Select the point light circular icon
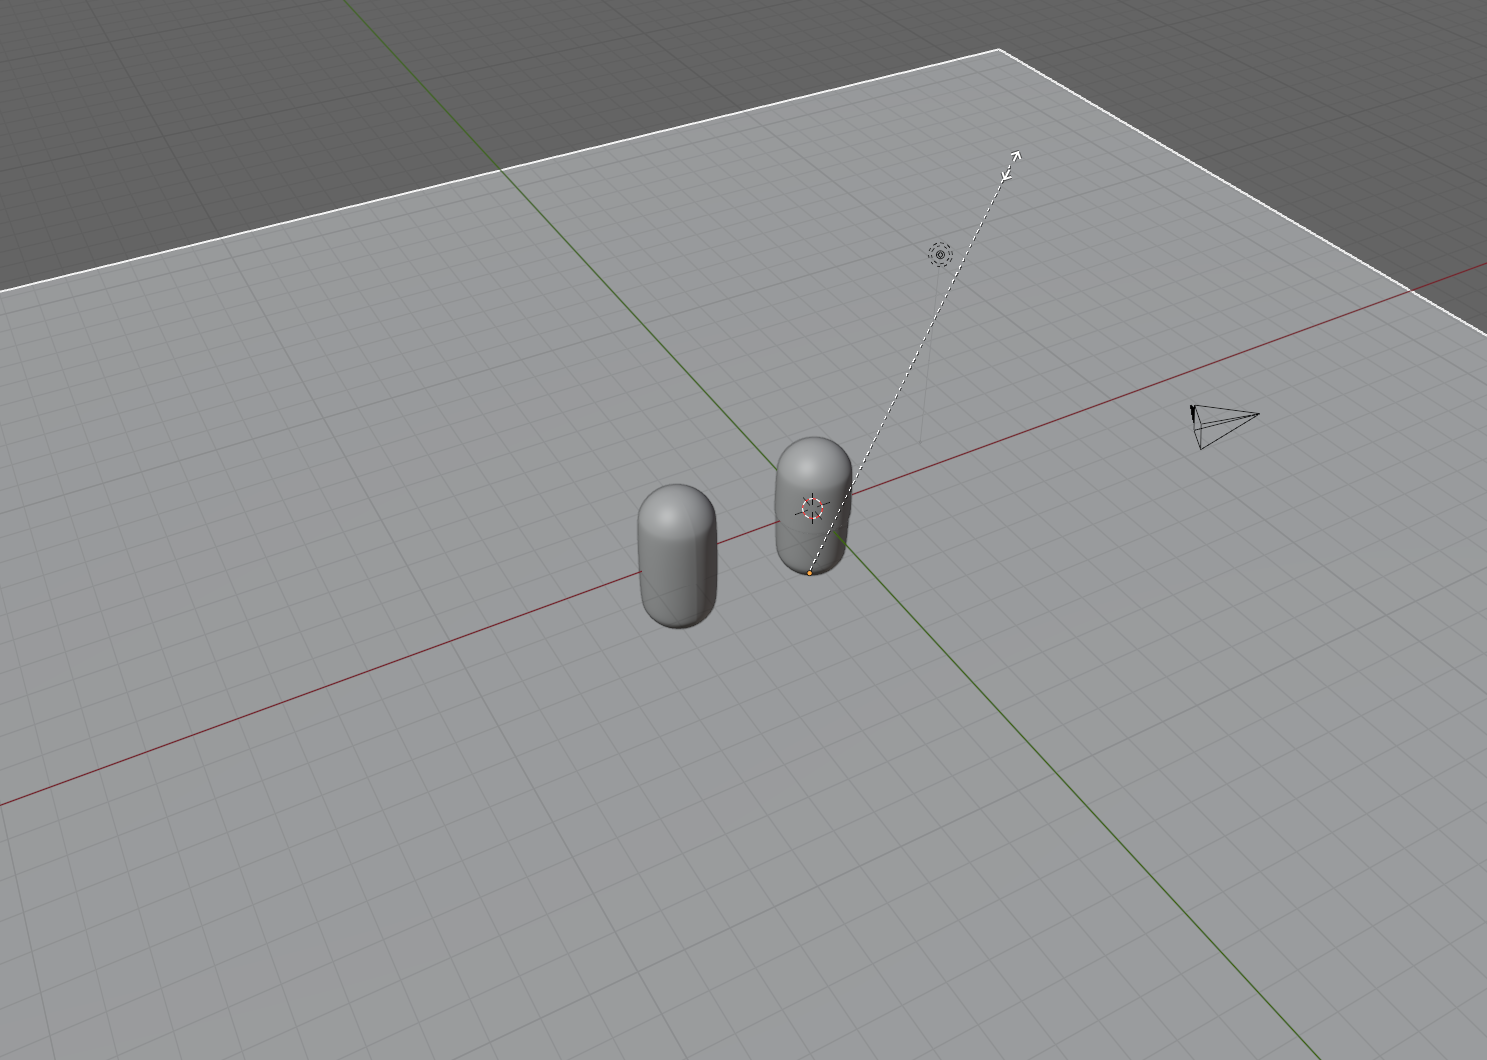Screen dimensions: 1487x1060 coord(939,255)
